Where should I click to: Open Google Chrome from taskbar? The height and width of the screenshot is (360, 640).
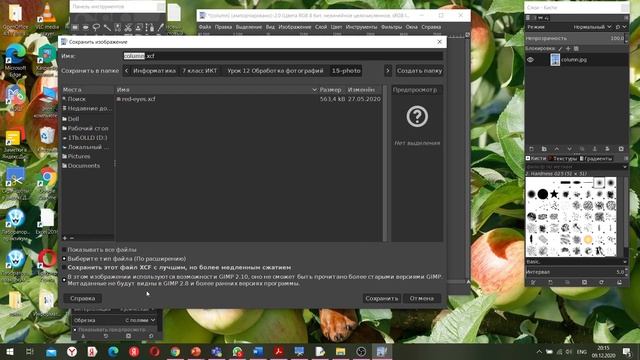tap(175, 351)
